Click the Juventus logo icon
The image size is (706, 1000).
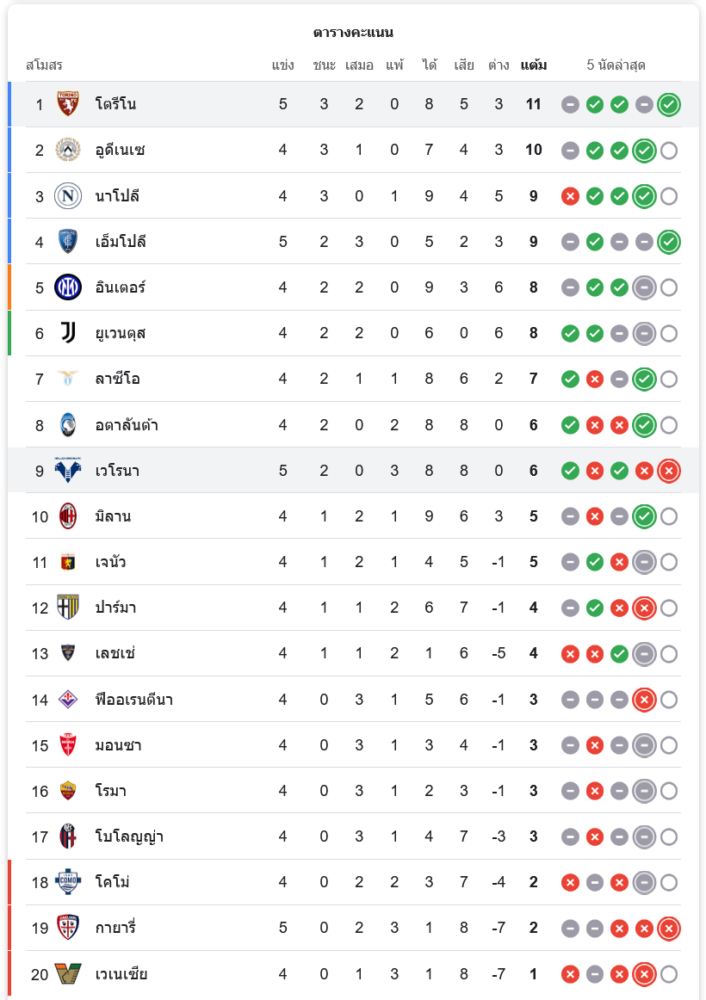coord(68,333)
